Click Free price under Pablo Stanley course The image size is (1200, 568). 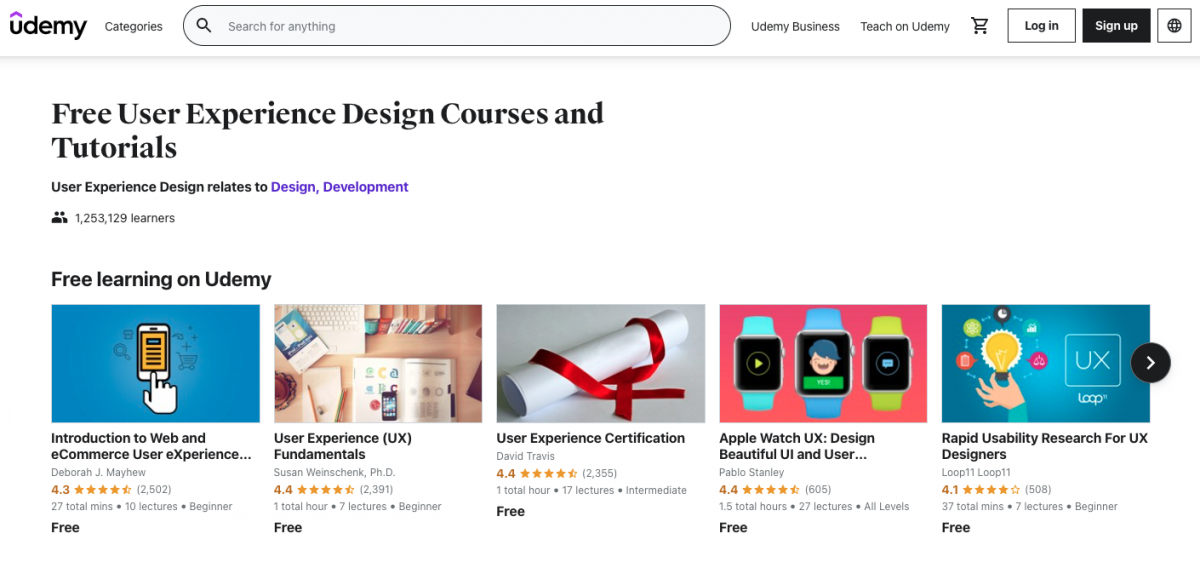(733, 527)
